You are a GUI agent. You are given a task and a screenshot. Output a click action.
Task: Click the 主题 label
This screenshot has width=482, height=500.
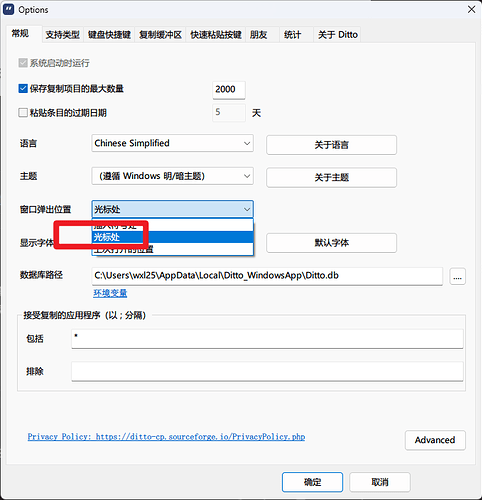coord(28,176)
